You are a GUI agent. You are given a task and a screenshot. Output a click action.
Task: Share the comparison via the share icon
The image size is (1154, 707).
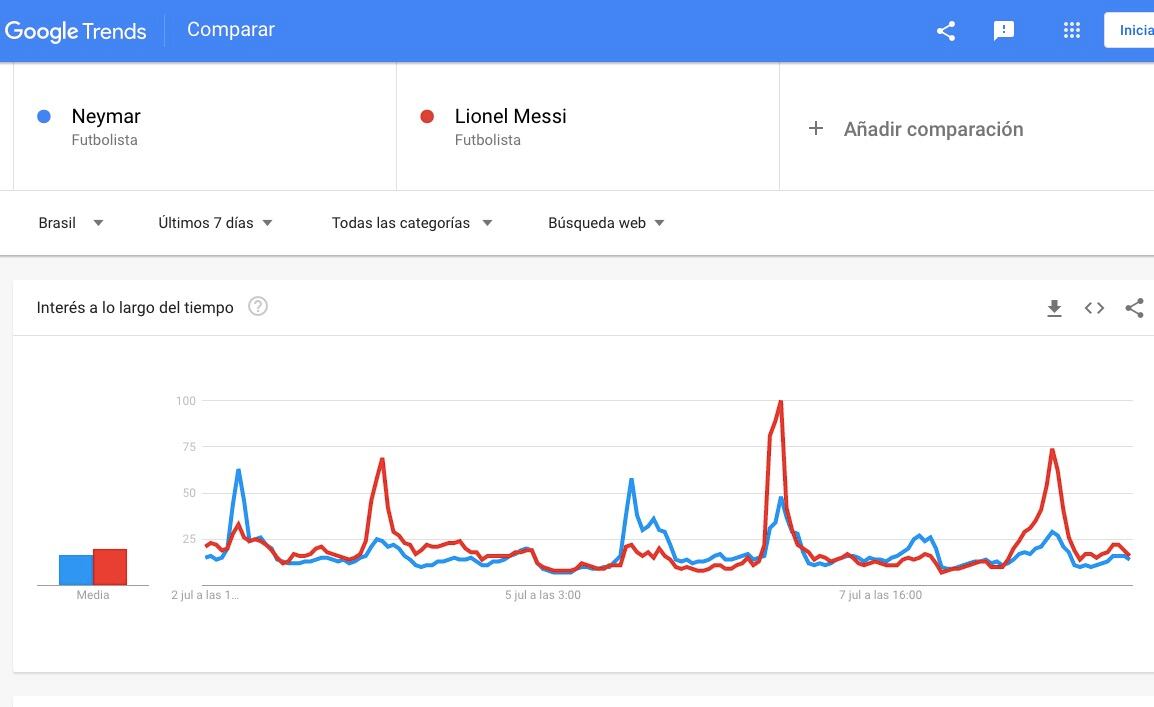944,31
